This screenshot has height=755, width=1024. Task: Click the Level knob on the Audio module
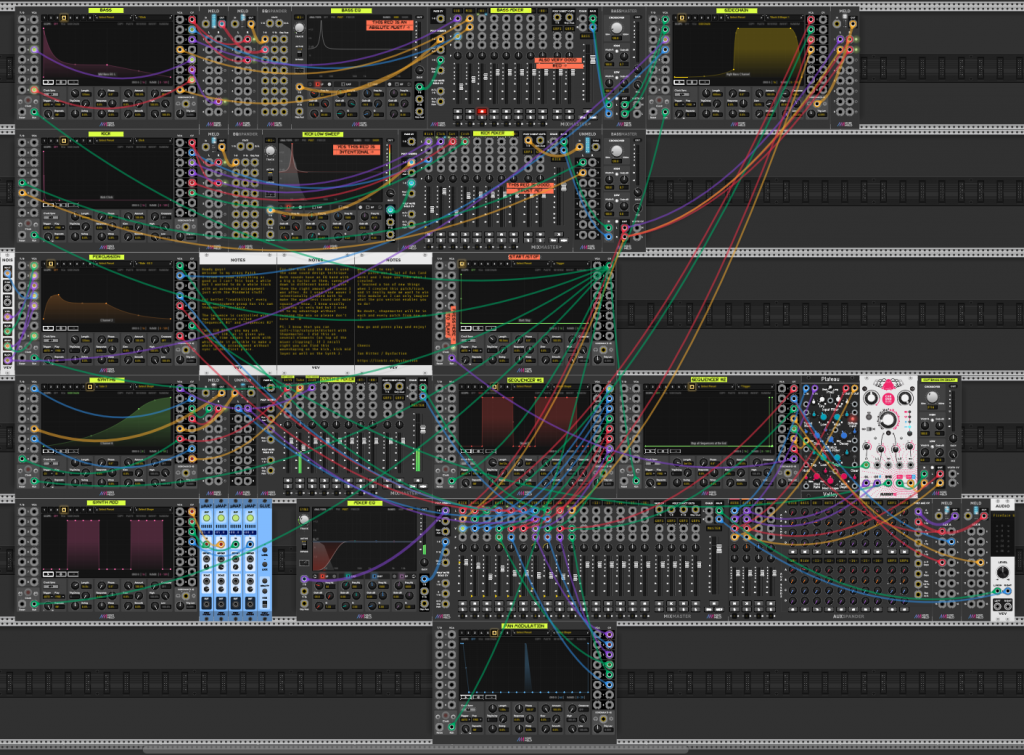1002,573
